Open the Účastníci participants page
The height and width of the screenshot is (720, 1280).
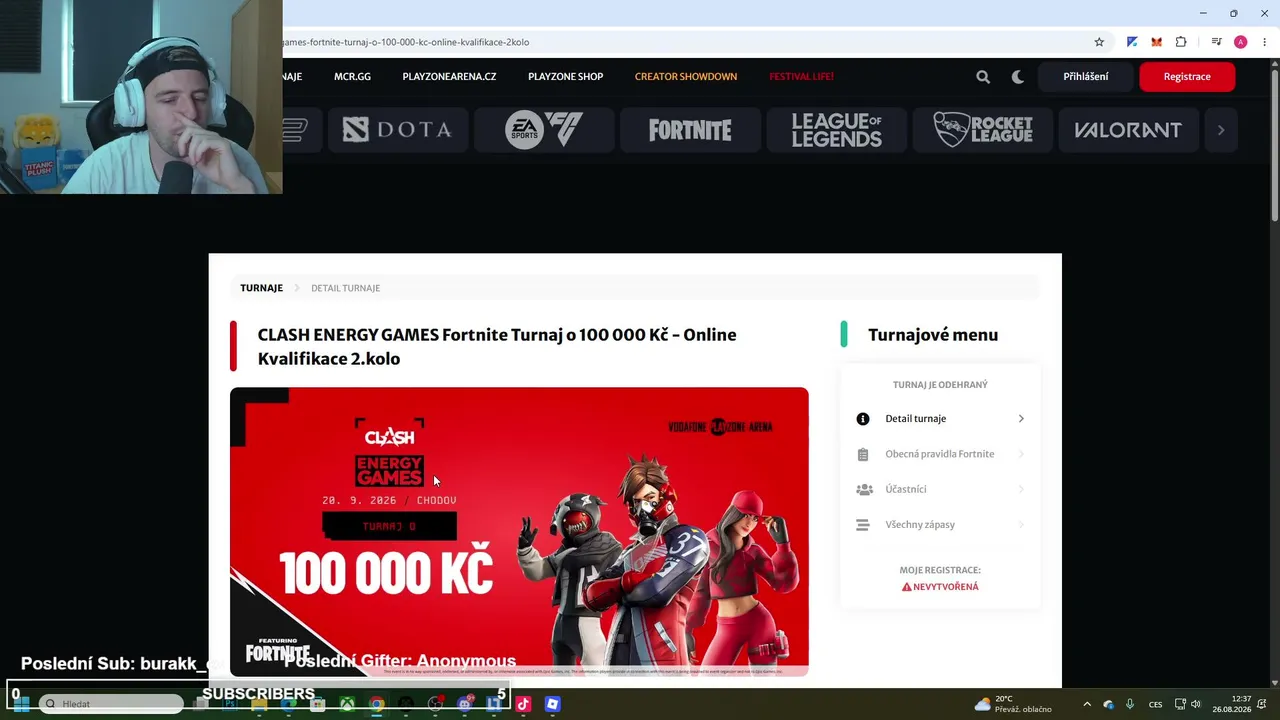pyautogui.click(x=940, y=489)
